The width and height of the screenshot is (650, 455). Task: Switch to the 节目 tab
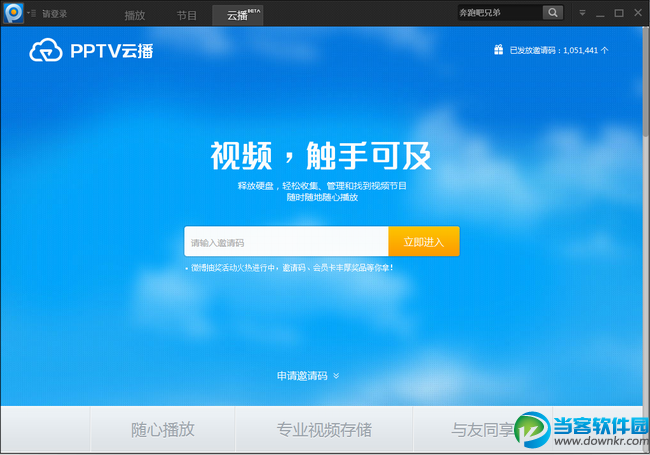click(x=187, y=15)
